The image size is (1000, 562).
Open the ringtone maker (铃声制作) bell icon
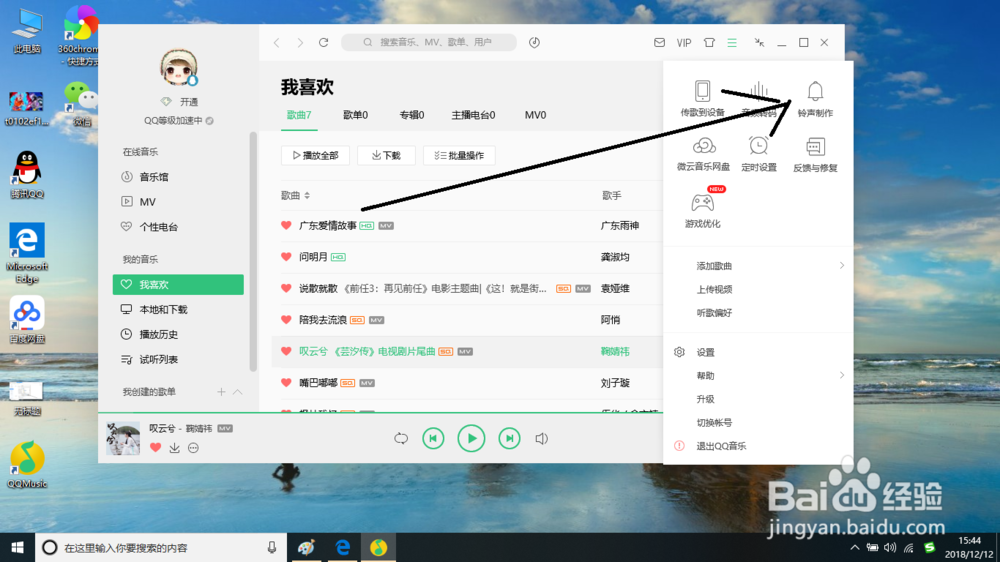(x=815, y=92)
